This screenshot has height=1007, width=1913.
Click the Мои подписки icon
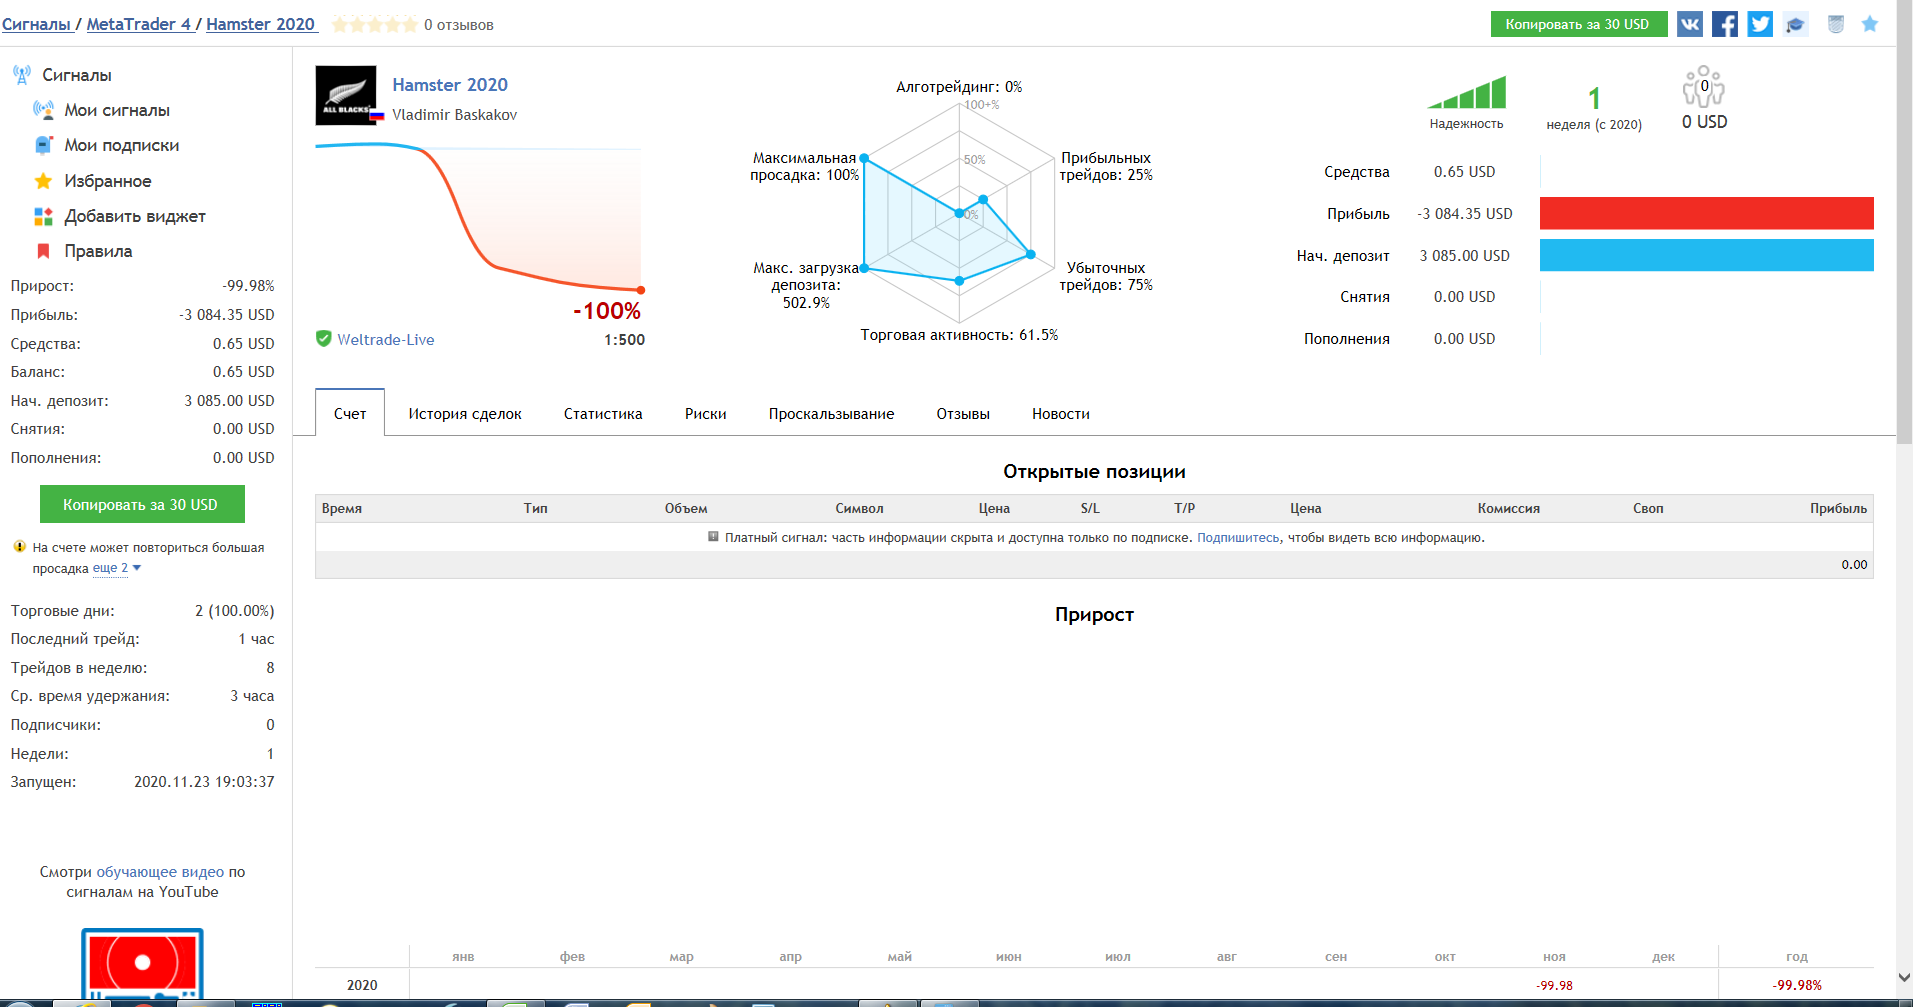pyautogui.click(x=43, y=145)
